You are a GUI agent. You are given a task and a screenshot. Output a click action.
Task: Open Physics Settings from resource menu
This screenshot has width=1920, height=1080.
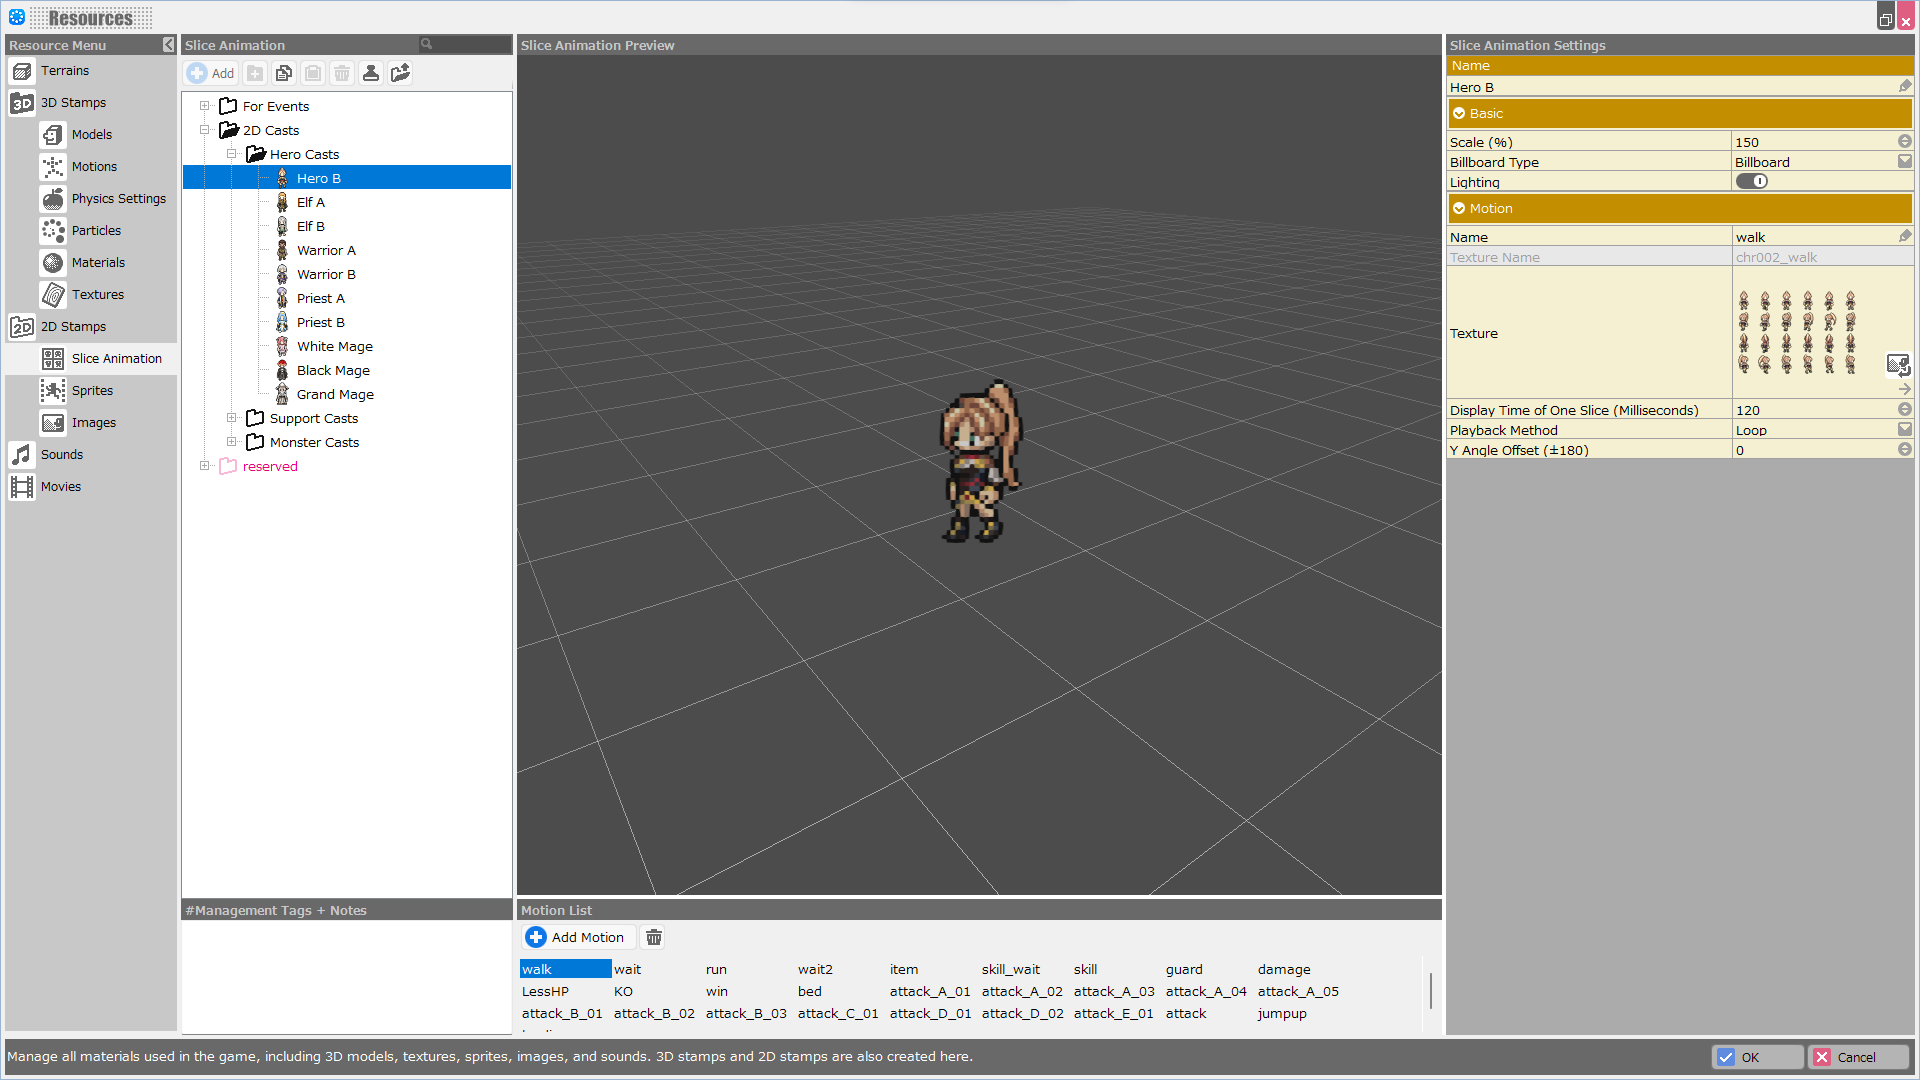coord(118,199)
